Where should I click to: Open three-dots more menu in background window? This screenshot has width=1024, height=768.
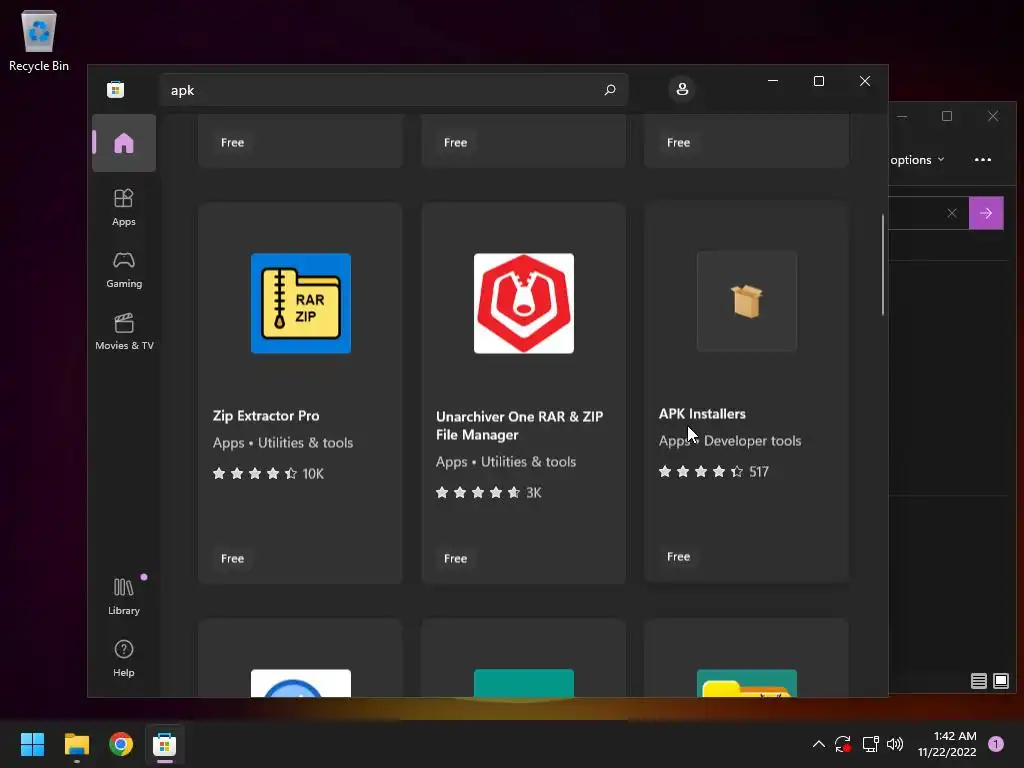(983, 160)
